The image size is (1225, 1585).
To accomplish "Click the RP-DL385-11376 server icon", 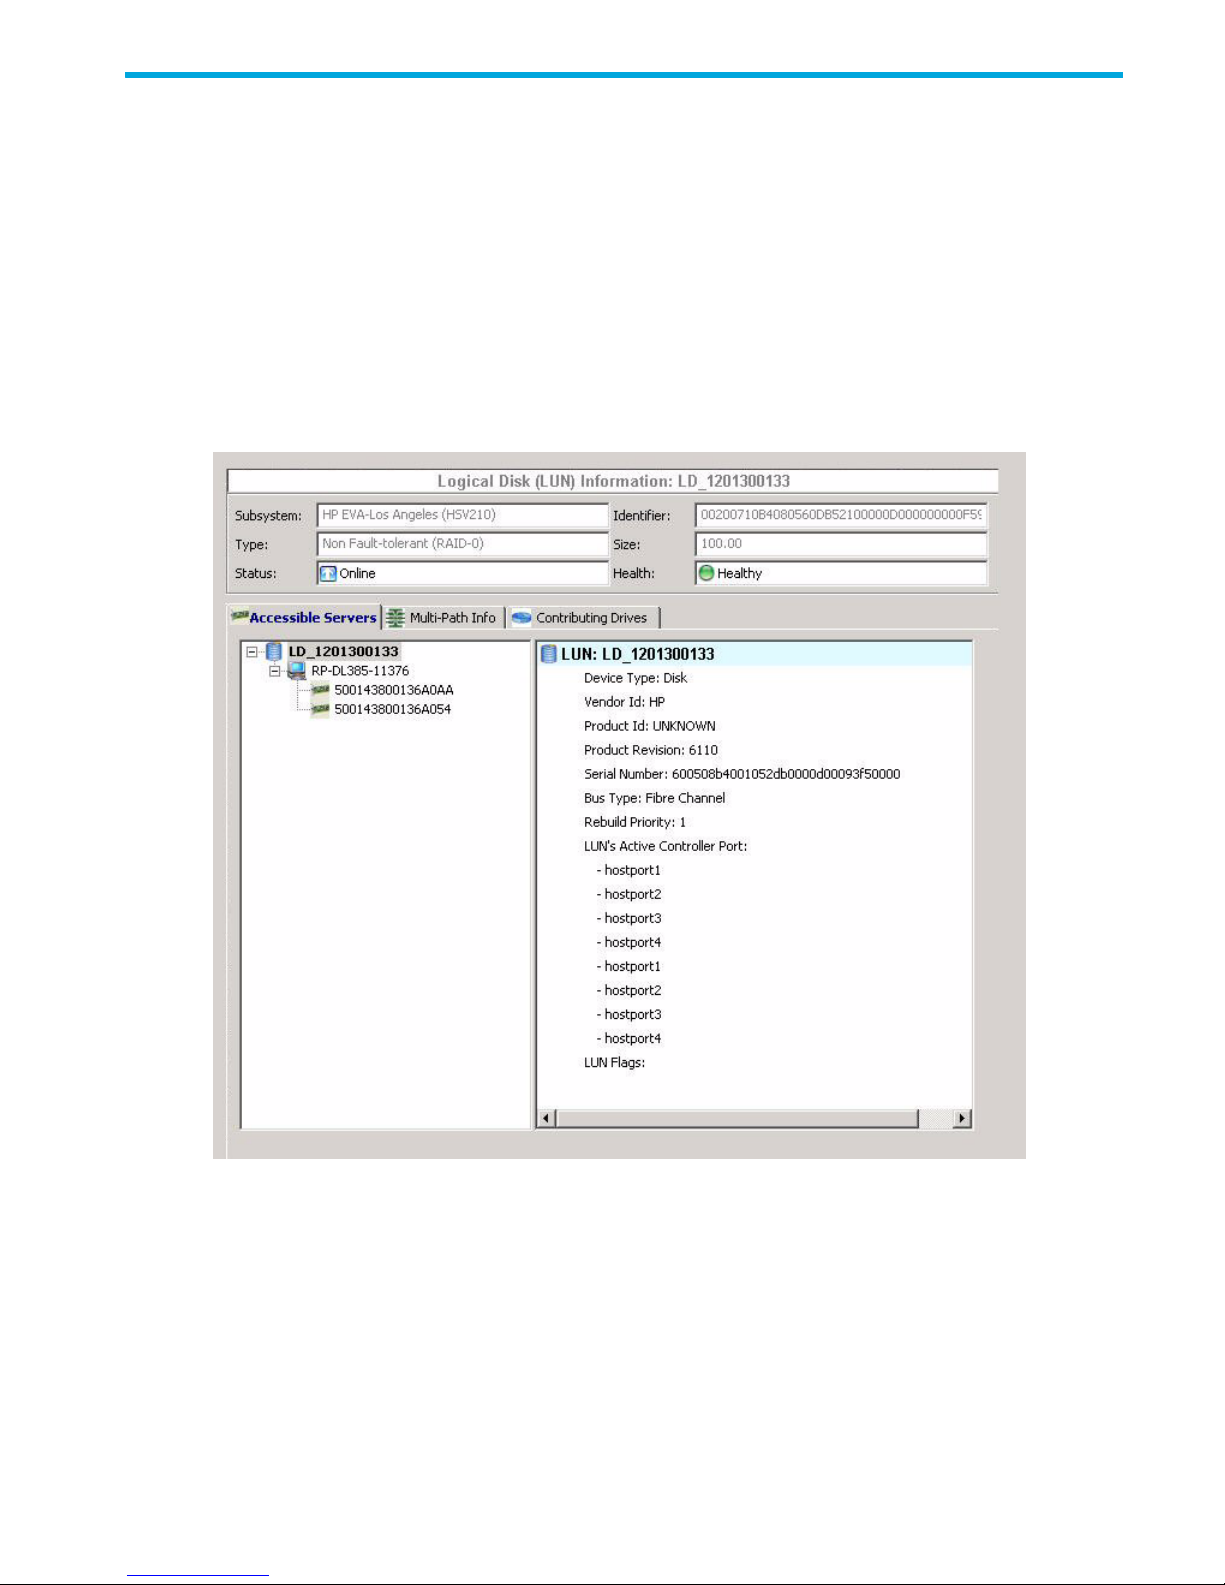I will [x=296, y=671].
